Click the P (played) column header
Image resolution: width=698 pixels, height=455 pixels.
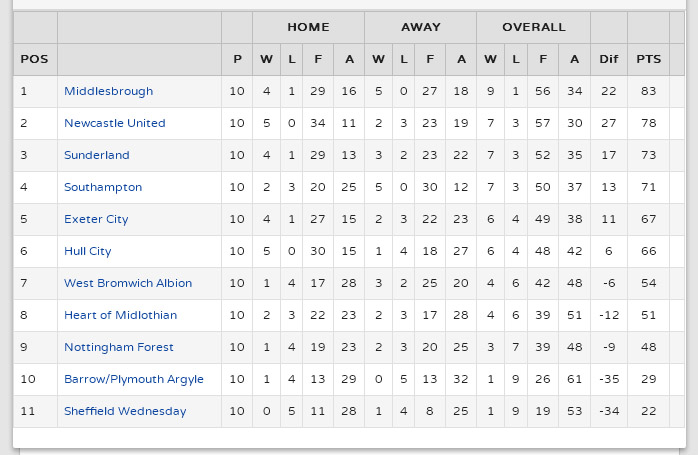click(x=237, y=59)
